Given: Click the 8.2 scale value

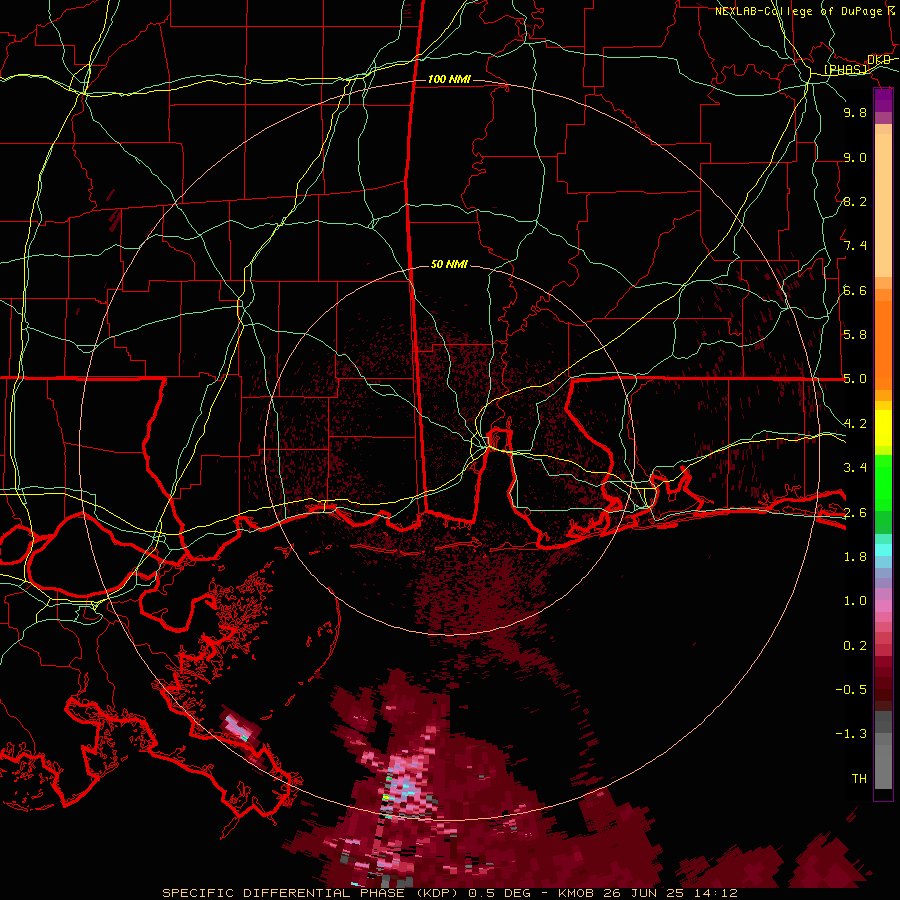Looking at the screenshot, I should tap(855, 201).
